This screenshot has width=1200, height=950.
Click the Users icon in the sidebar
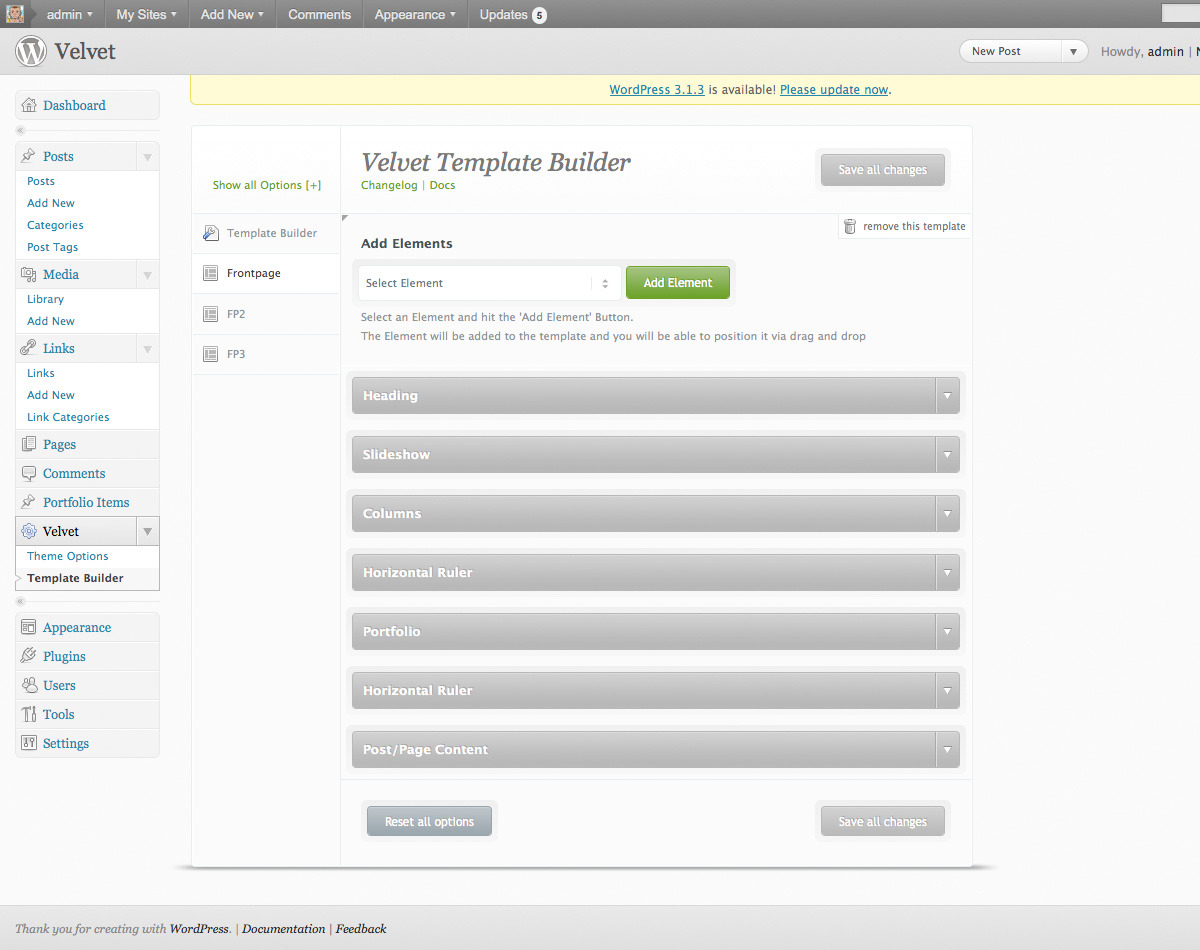[x=29, y=685]
